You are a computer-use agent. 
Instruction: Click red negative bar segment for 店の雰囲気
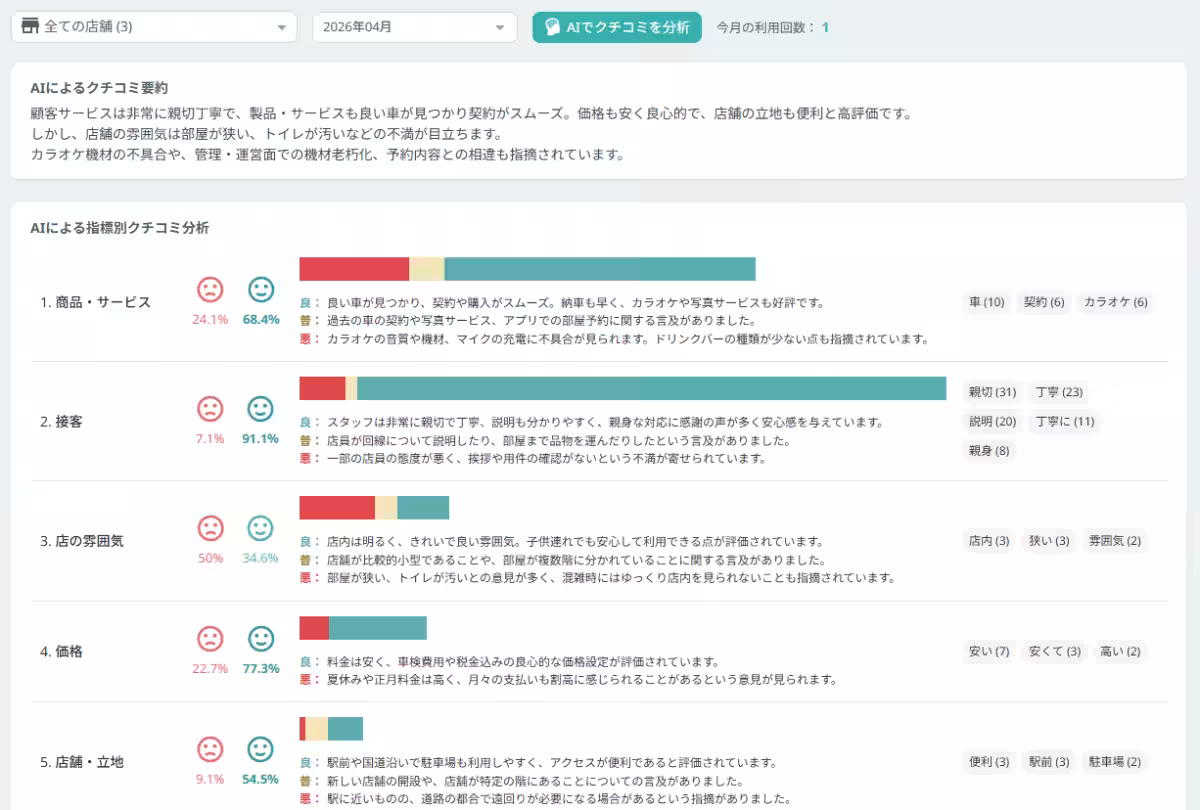[x=337, y=508]
